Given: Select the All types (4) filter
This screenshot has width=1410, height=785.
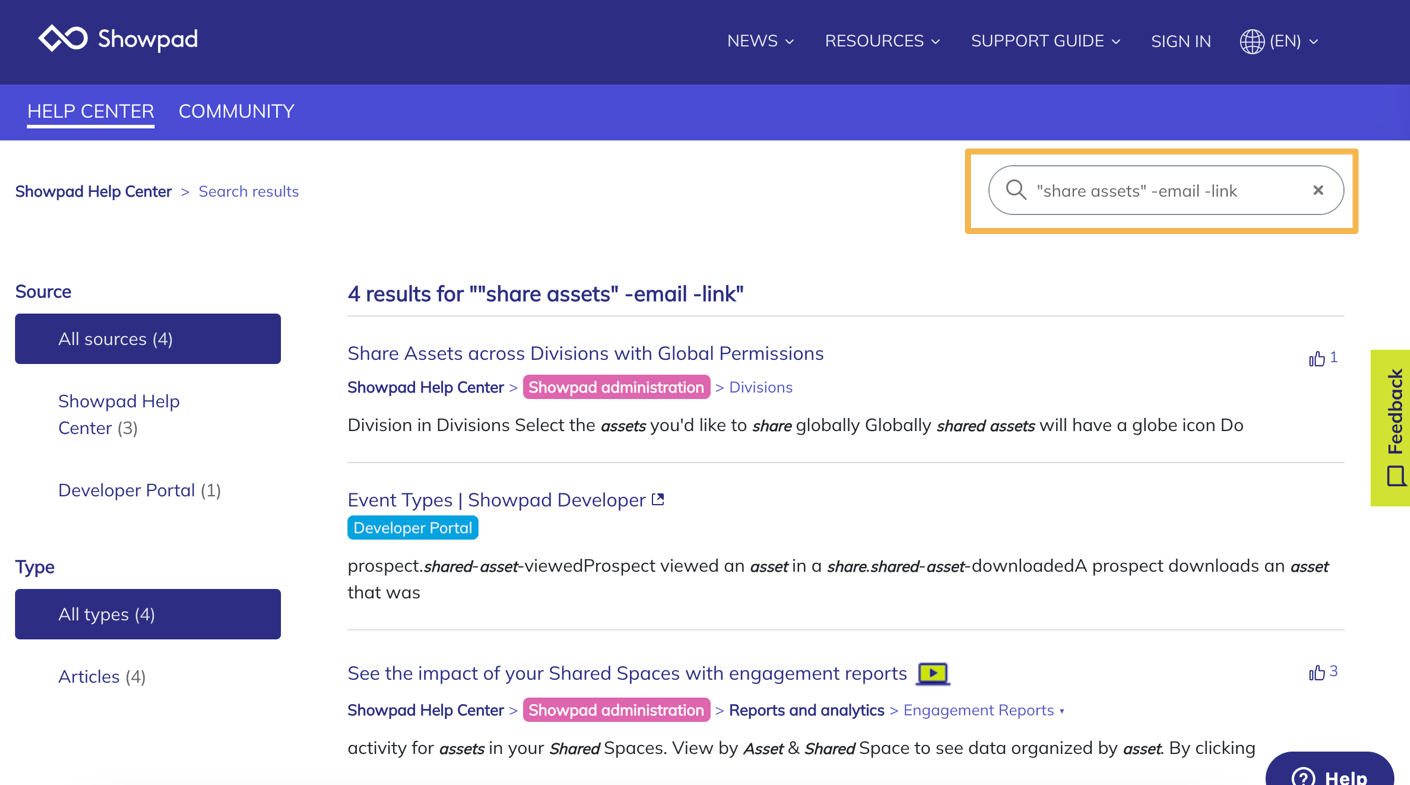Looking at the screenshot, I should pos(148,614).
